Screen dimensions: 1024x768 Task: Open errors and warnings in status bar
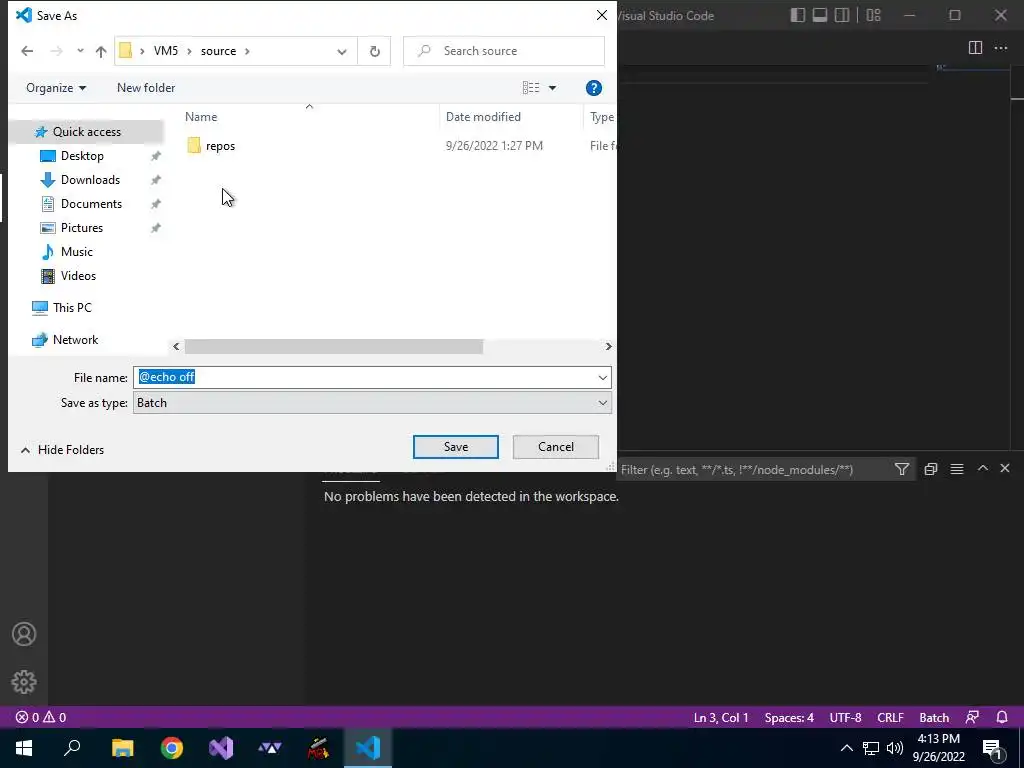point(40,717)
